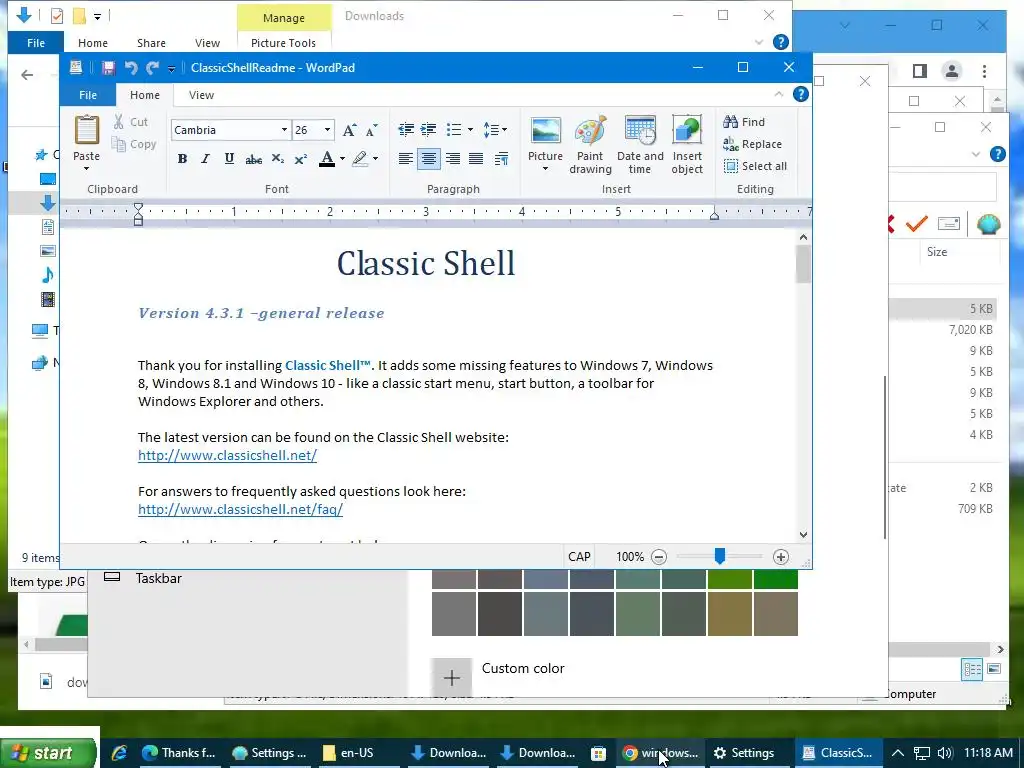Screen dimensions: 1024x768
Task: Select the golden-brown accent color swatch
Action: click(x=729, y=614)
